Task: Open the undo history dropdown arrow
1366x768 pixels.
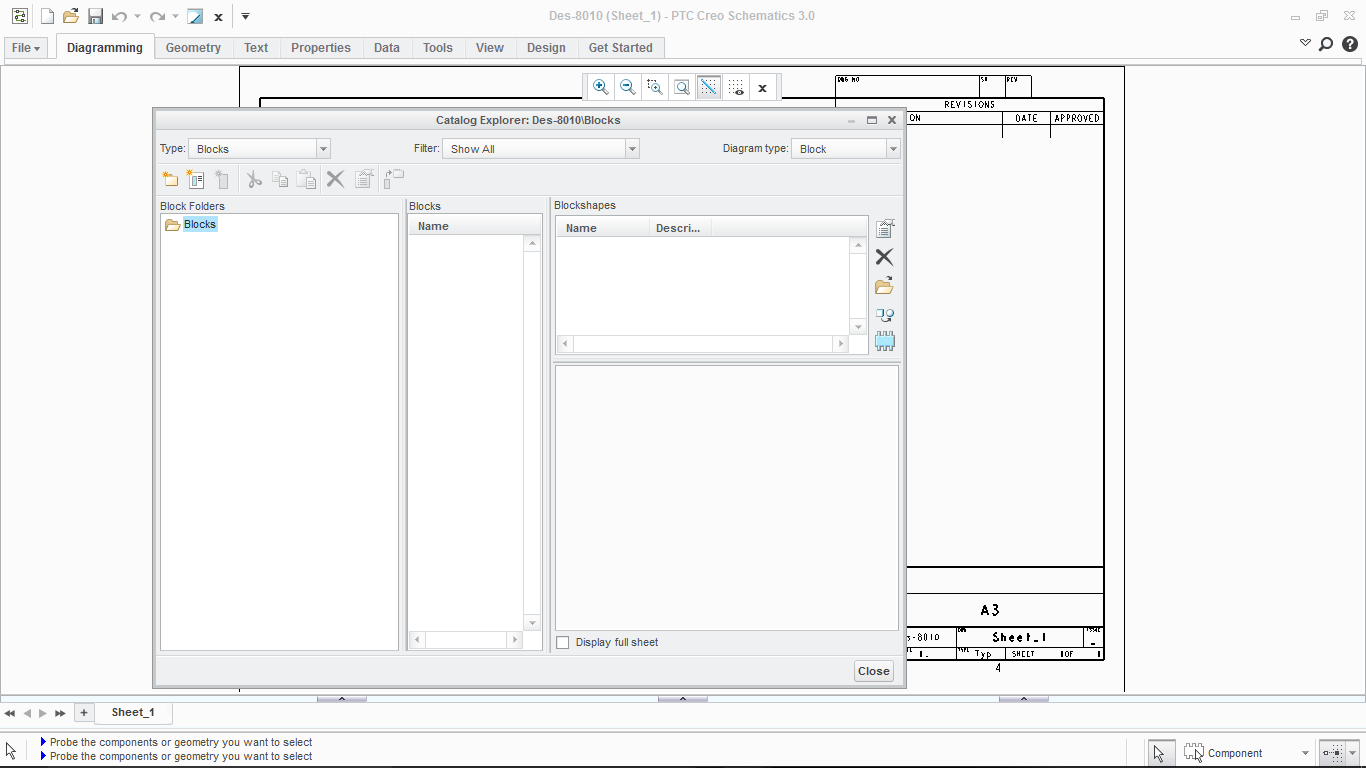Action: click(x=137, y=16)
